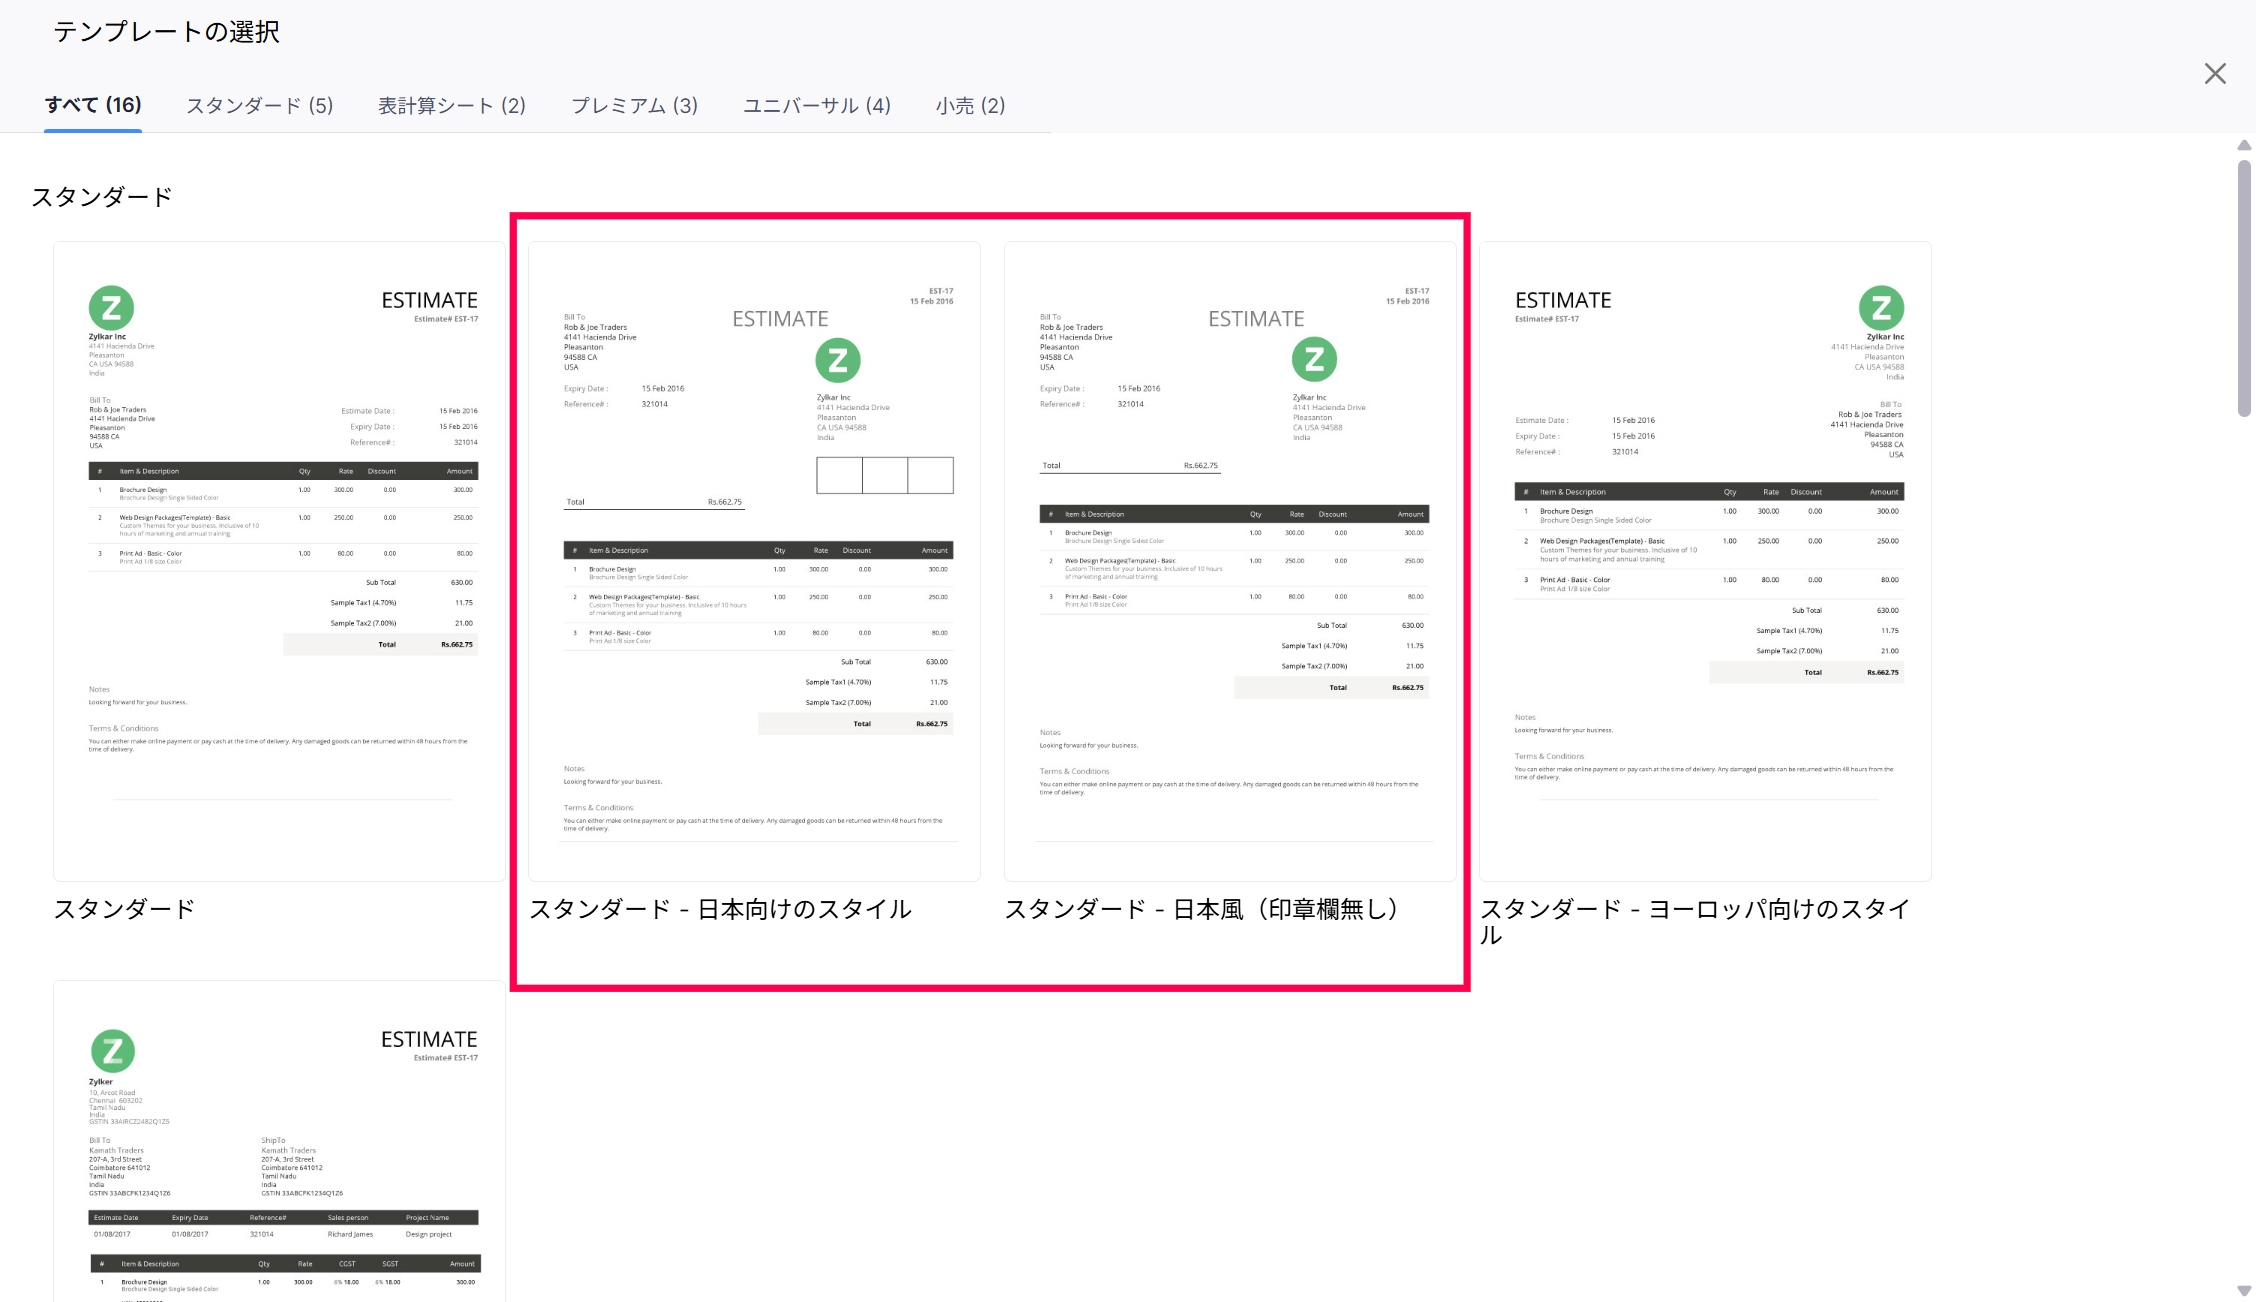Select the プレミアム (3) tab
This screenshot has width=2256, height=1302.
click(634, 106)
